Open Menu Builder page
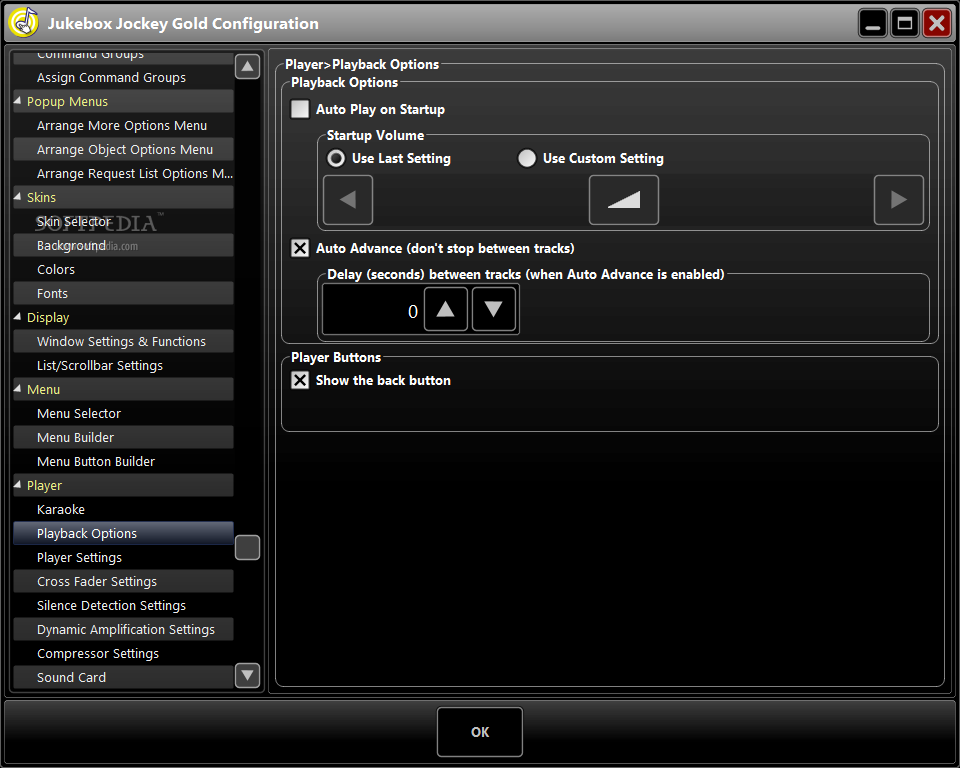Screen dimensions: 960x768 [123, 437]
